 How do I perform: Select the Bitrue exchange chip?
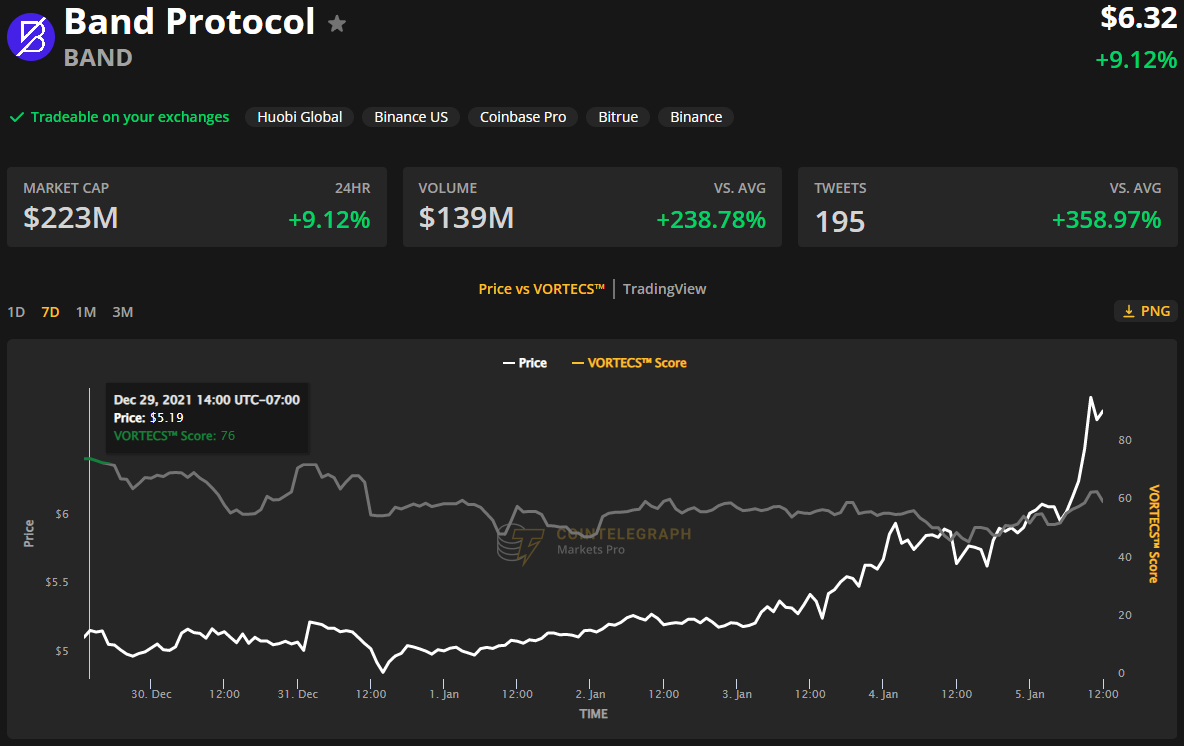[x=618, y=117]
